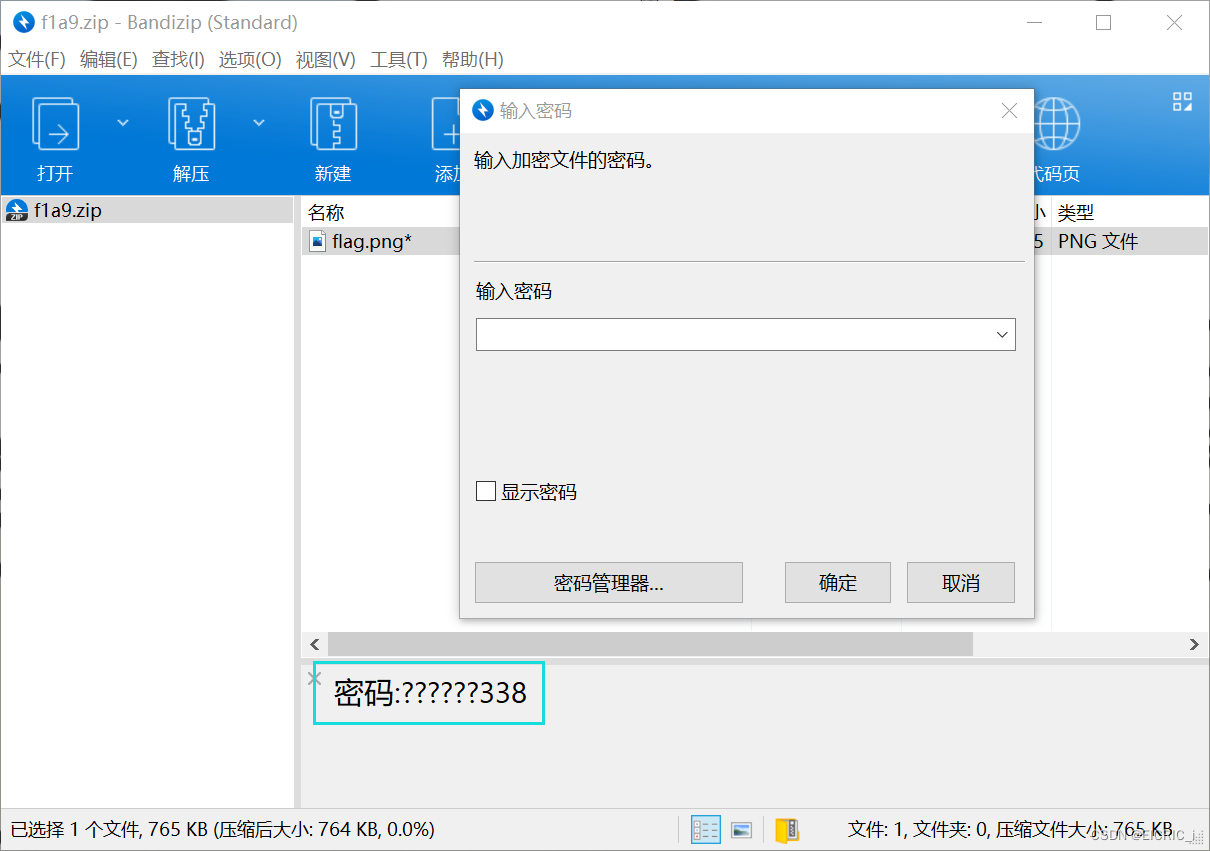
Task: Switch to details list view icon
Action: [x=705, y=829]
